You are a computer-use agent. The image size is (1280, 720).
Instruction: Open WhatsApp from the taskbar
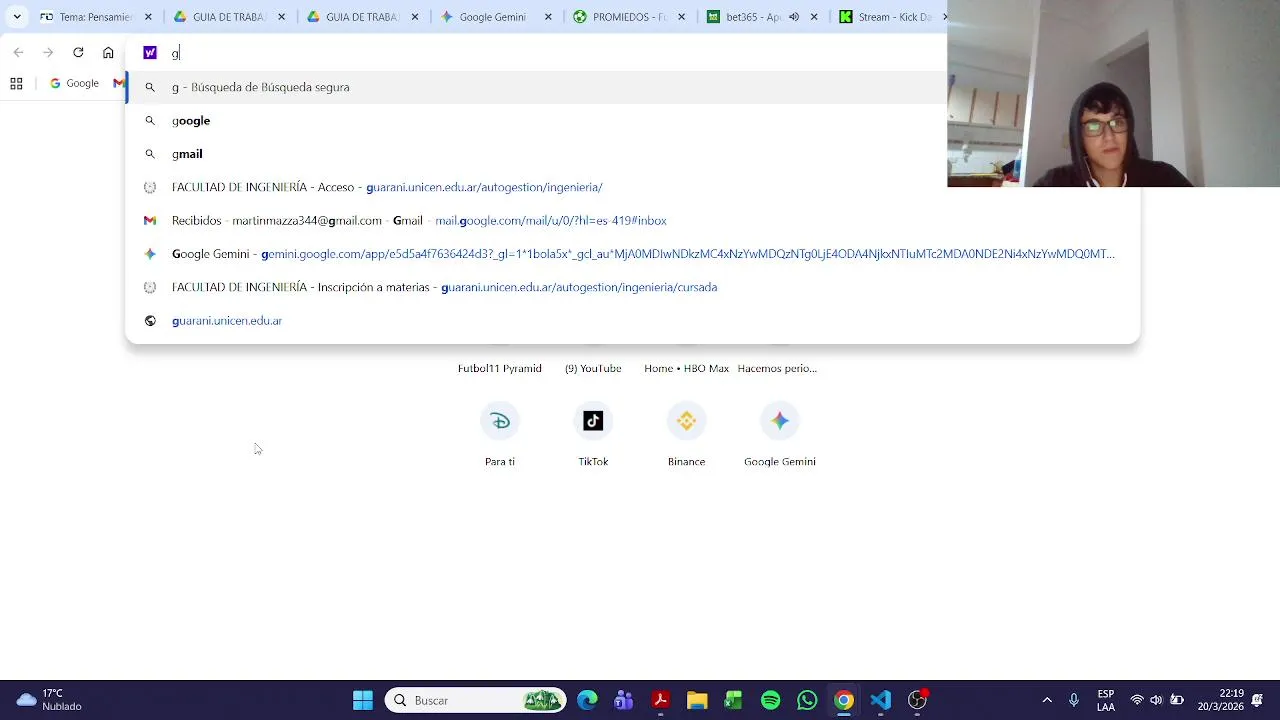[807, 700]
